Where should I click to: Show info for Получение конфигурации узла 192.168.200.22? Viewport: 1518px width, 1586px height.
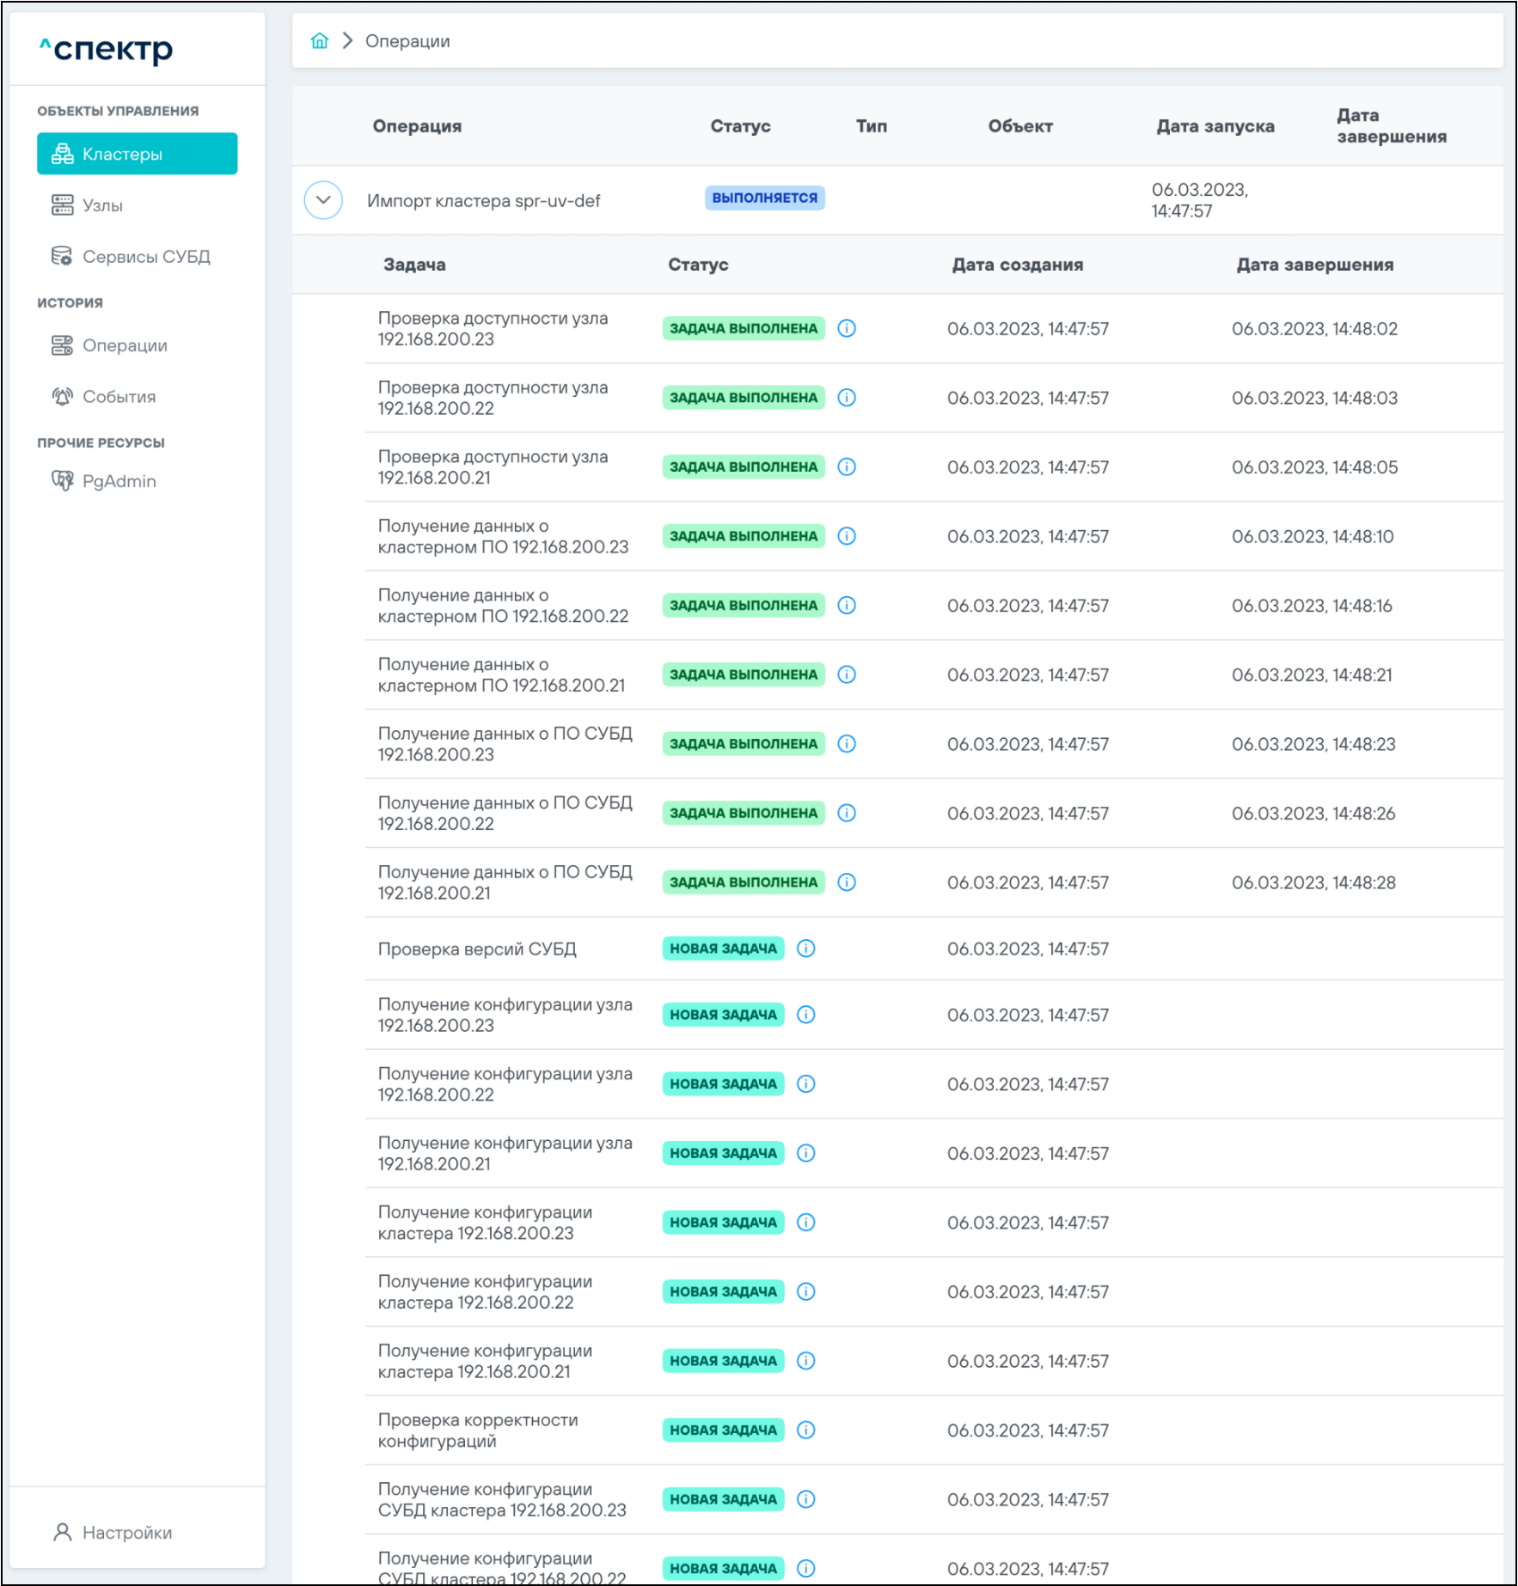pyautogui.click(x=806, y=1084)
